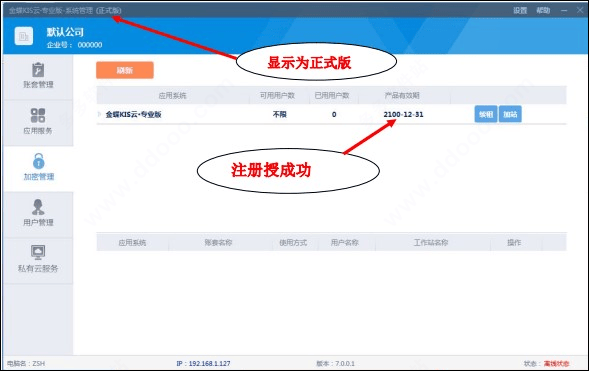Click the red 离线状态 status text

click(557, 363)
